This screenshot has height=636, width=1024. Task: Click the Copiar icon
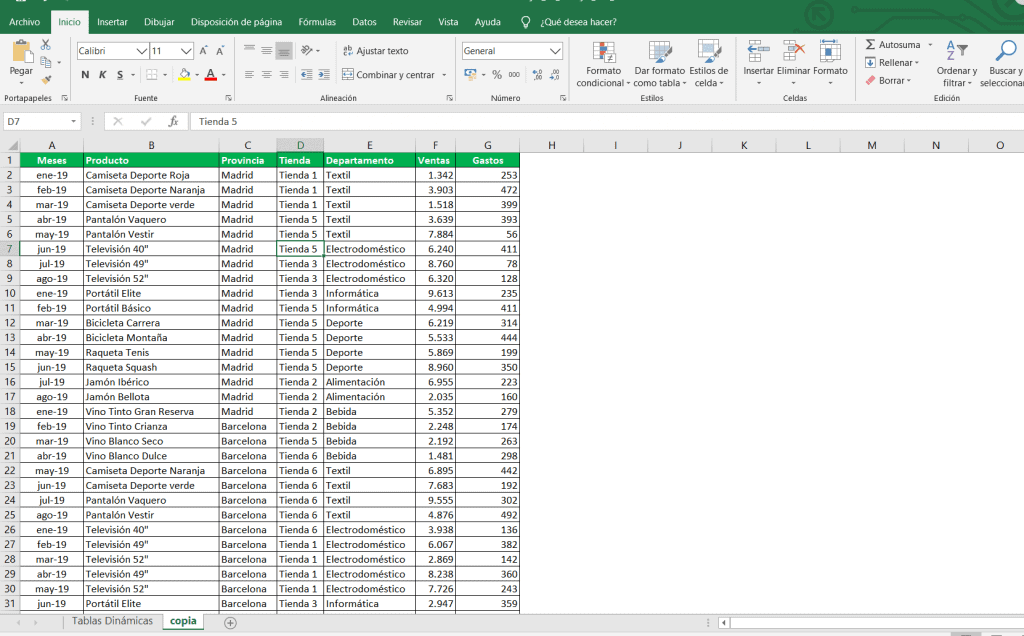click(x=46, y=62)
